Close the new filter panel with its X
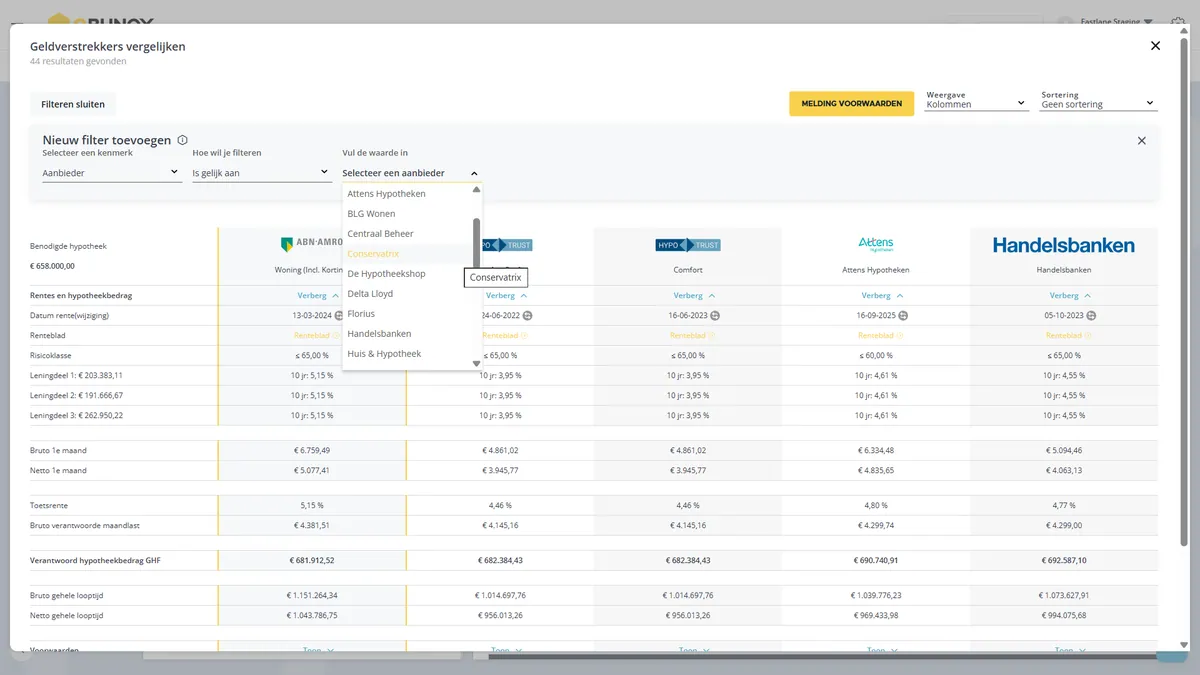This screenshot has width=1200, height=675. click(x=1142, y=141)
